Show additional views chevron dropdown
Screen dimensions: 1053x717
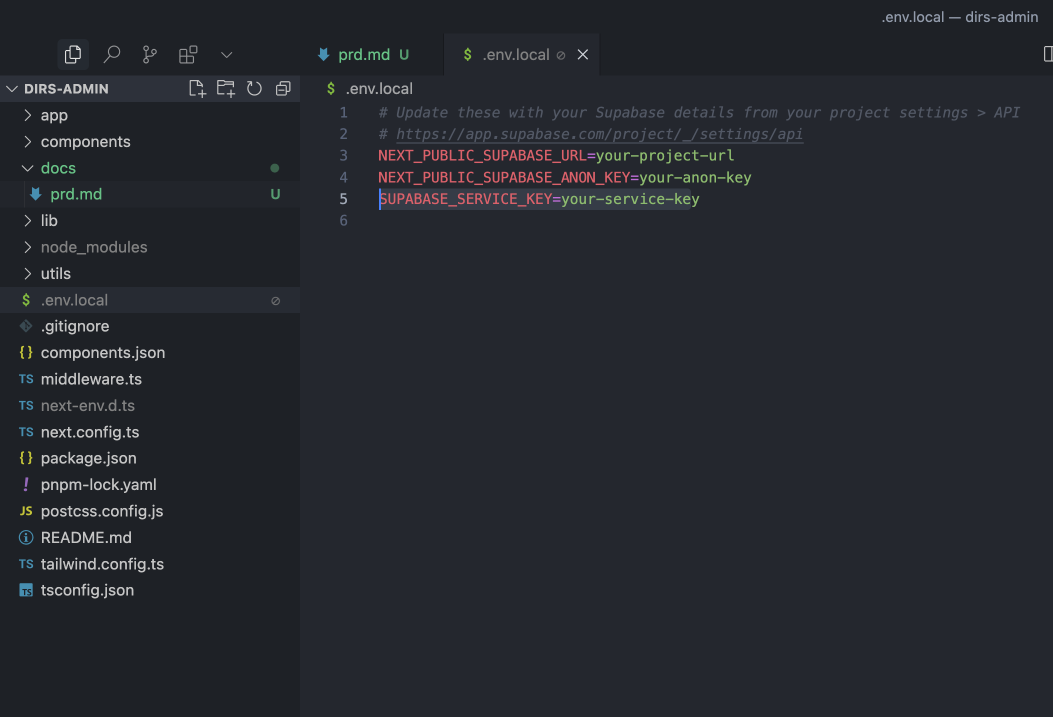[x=226, y=54]
